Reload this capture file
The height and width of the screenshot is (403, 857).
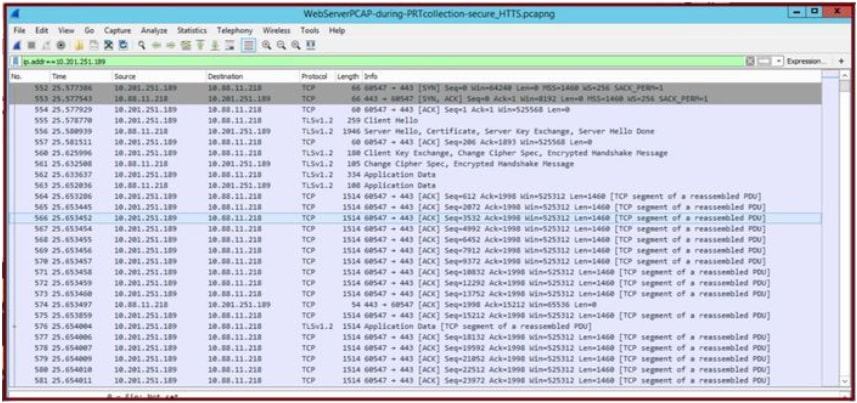click(123, 45)
